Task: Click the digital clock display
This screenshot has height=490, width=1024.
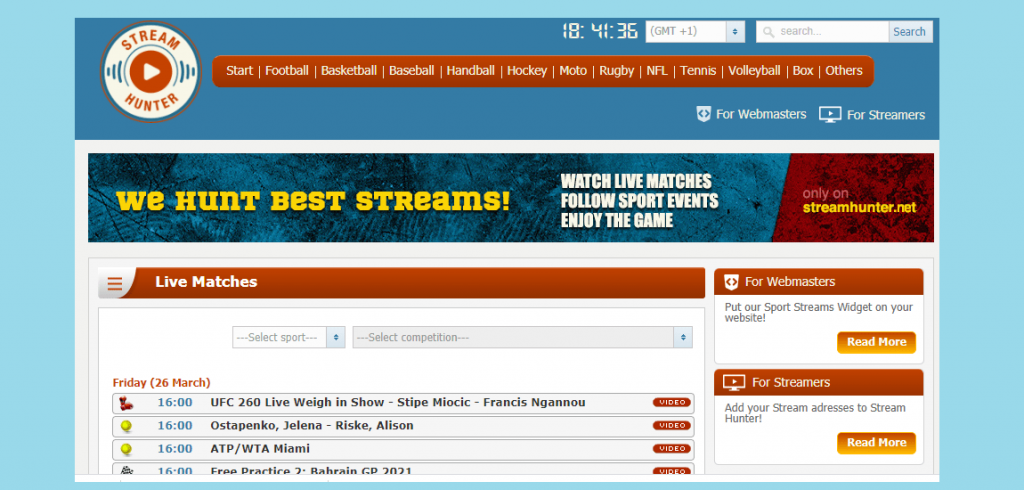Action: point(600,31)
